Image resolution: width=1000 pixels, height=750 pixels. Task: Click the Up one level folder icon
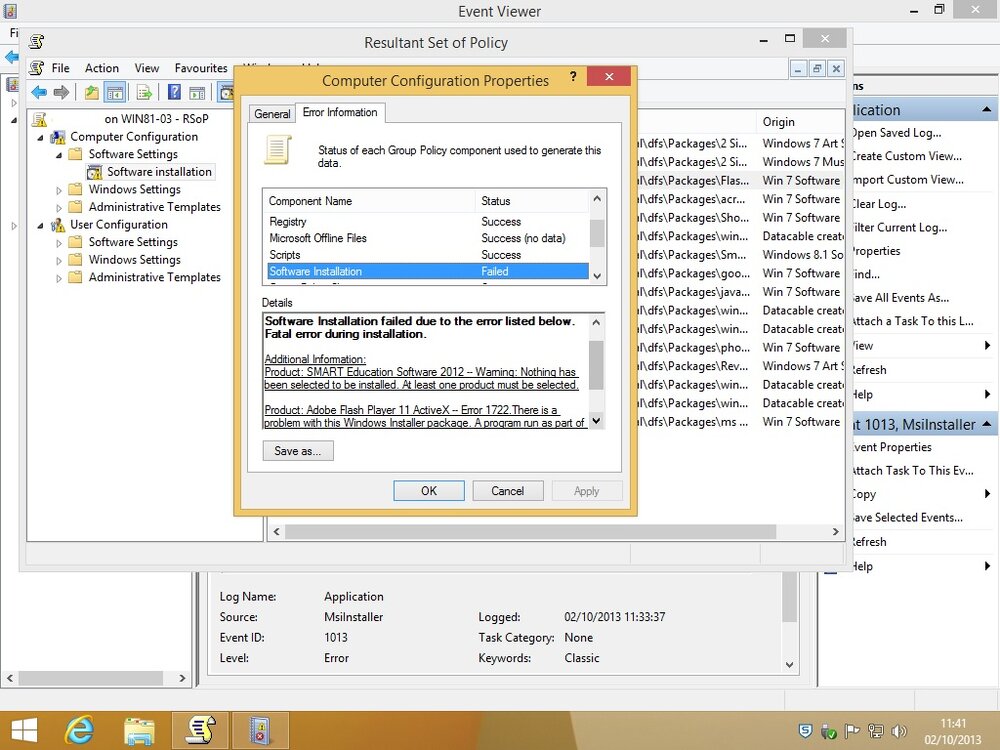click(x=92, y=93)
